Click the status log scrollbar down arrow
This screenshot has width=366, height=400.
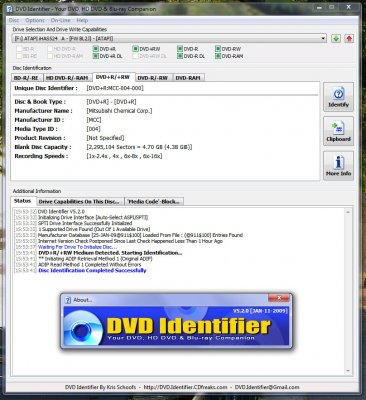[x=348, y=371]
